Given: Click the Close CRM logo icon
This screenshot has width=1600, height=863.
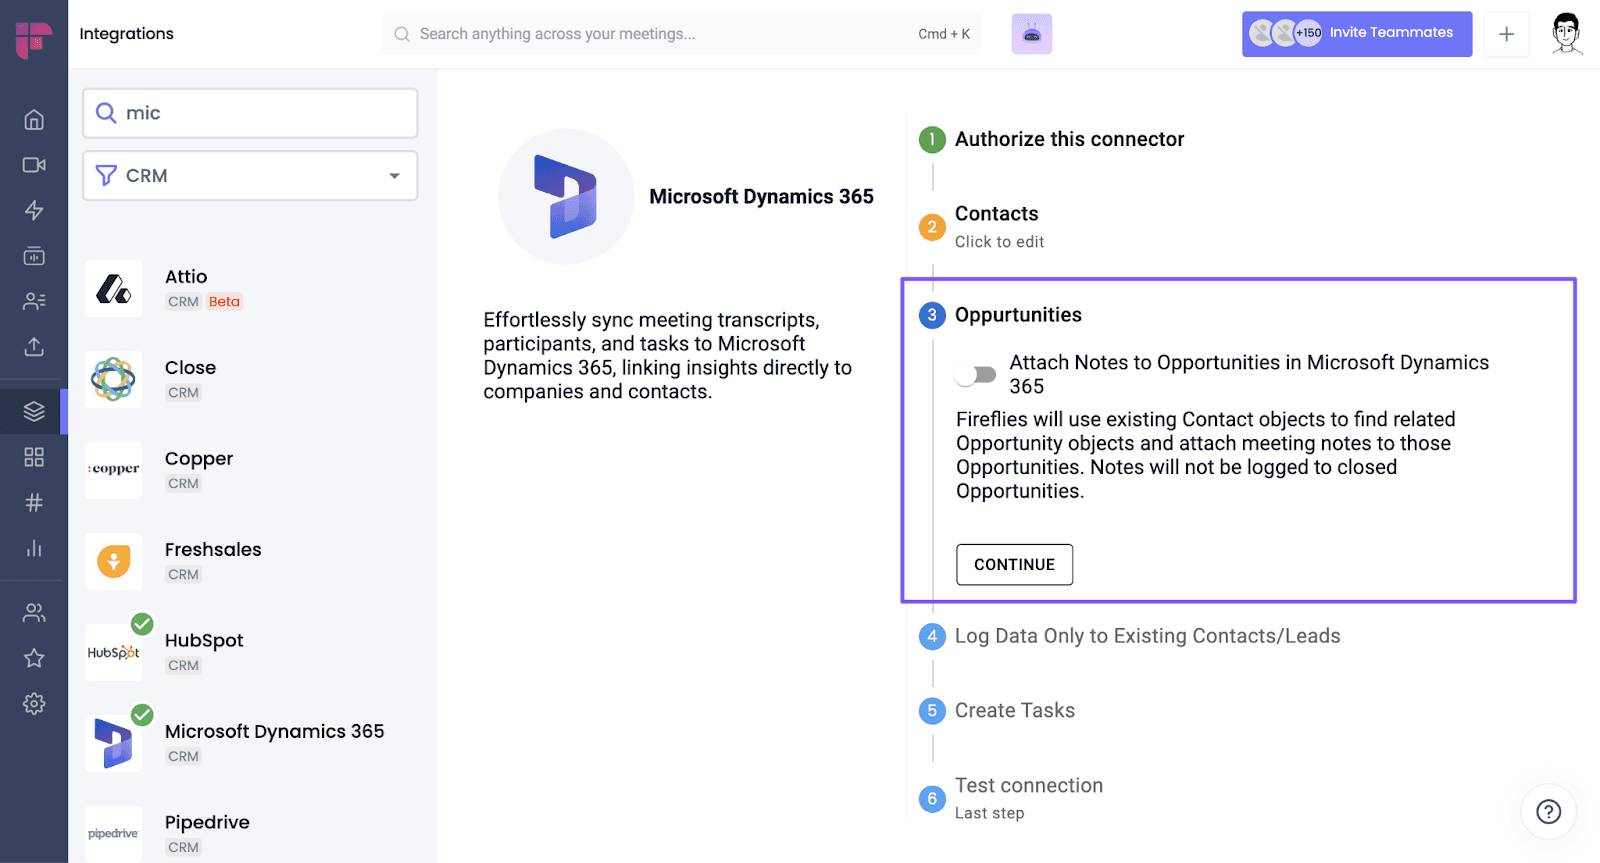Looking at the screenshot, I should pyautogui.click(x=114, y=380).
